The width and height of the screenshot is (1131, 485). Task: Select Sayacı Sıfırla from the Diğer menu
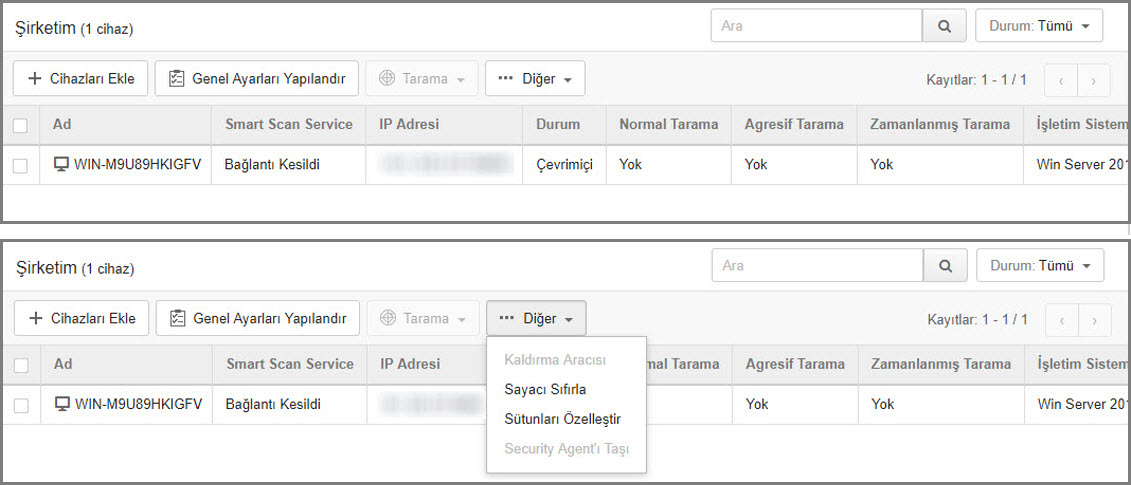coord(545,389)
